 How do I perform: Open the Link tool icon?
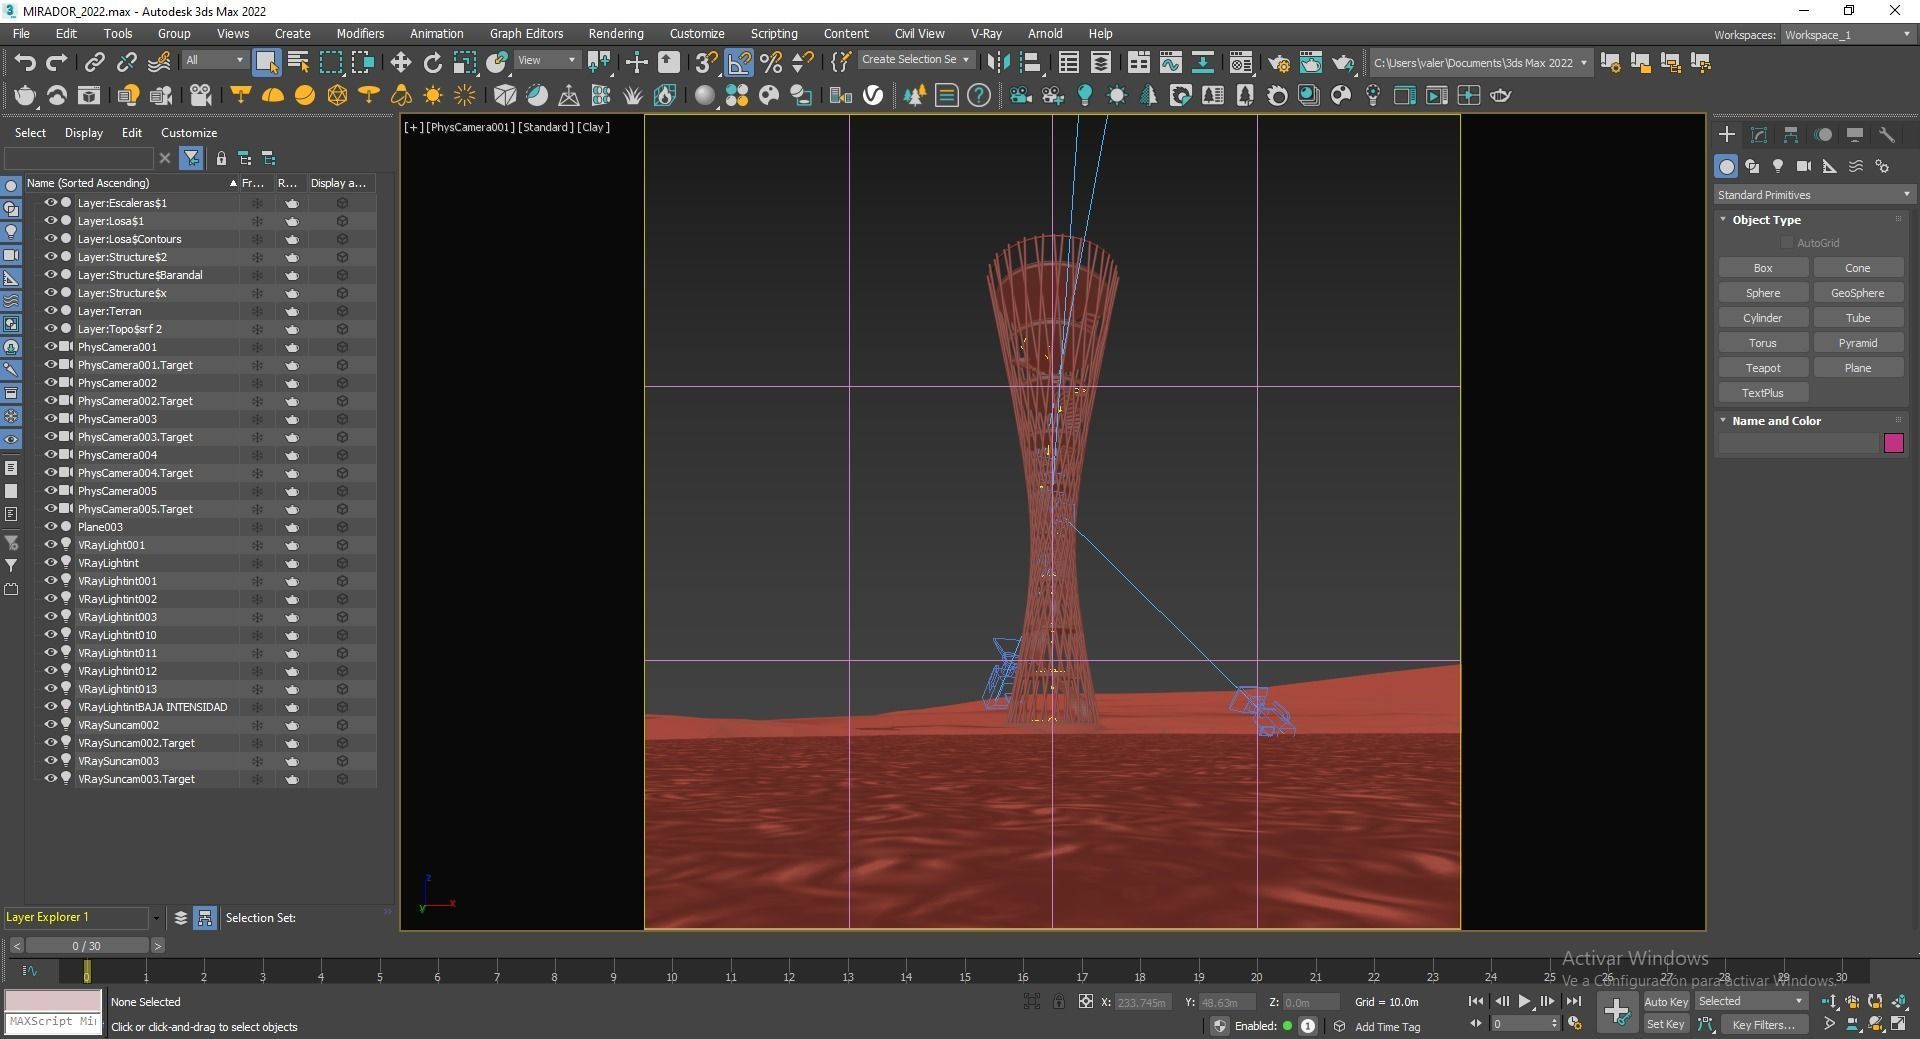[x=94, y=63]
